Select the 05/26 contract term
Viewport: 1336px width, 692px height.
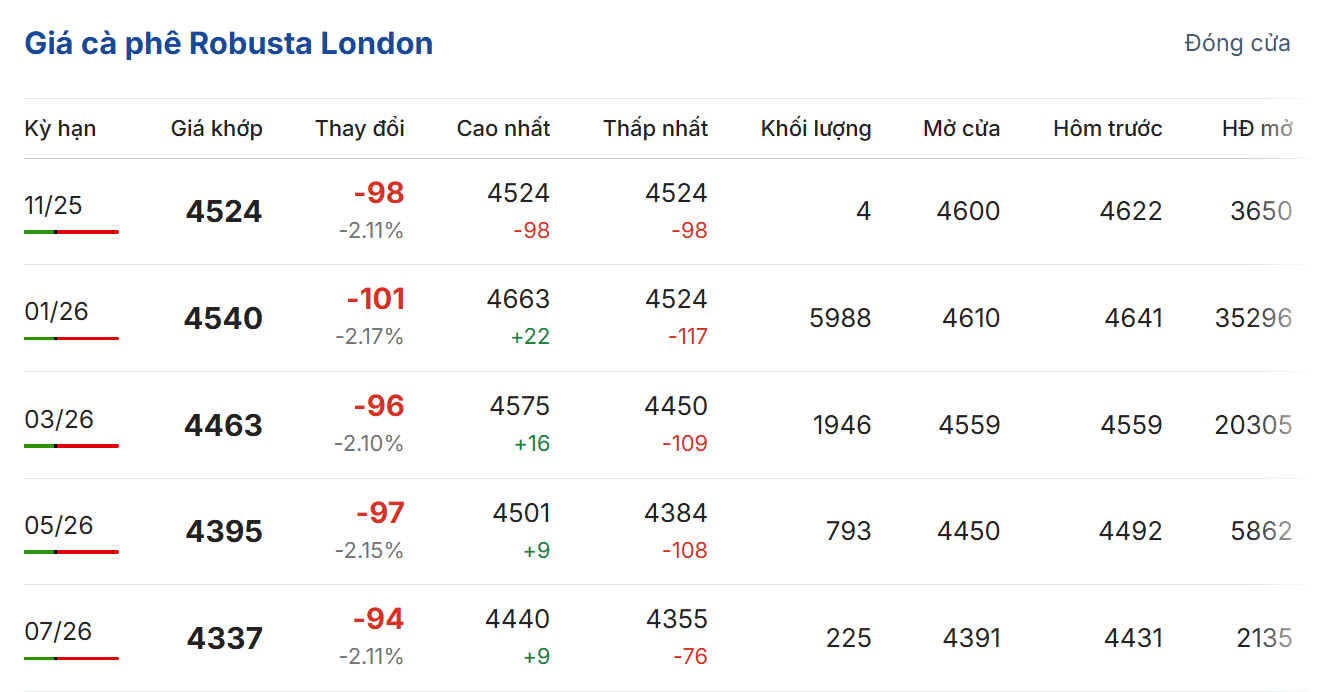click(58, 525)
